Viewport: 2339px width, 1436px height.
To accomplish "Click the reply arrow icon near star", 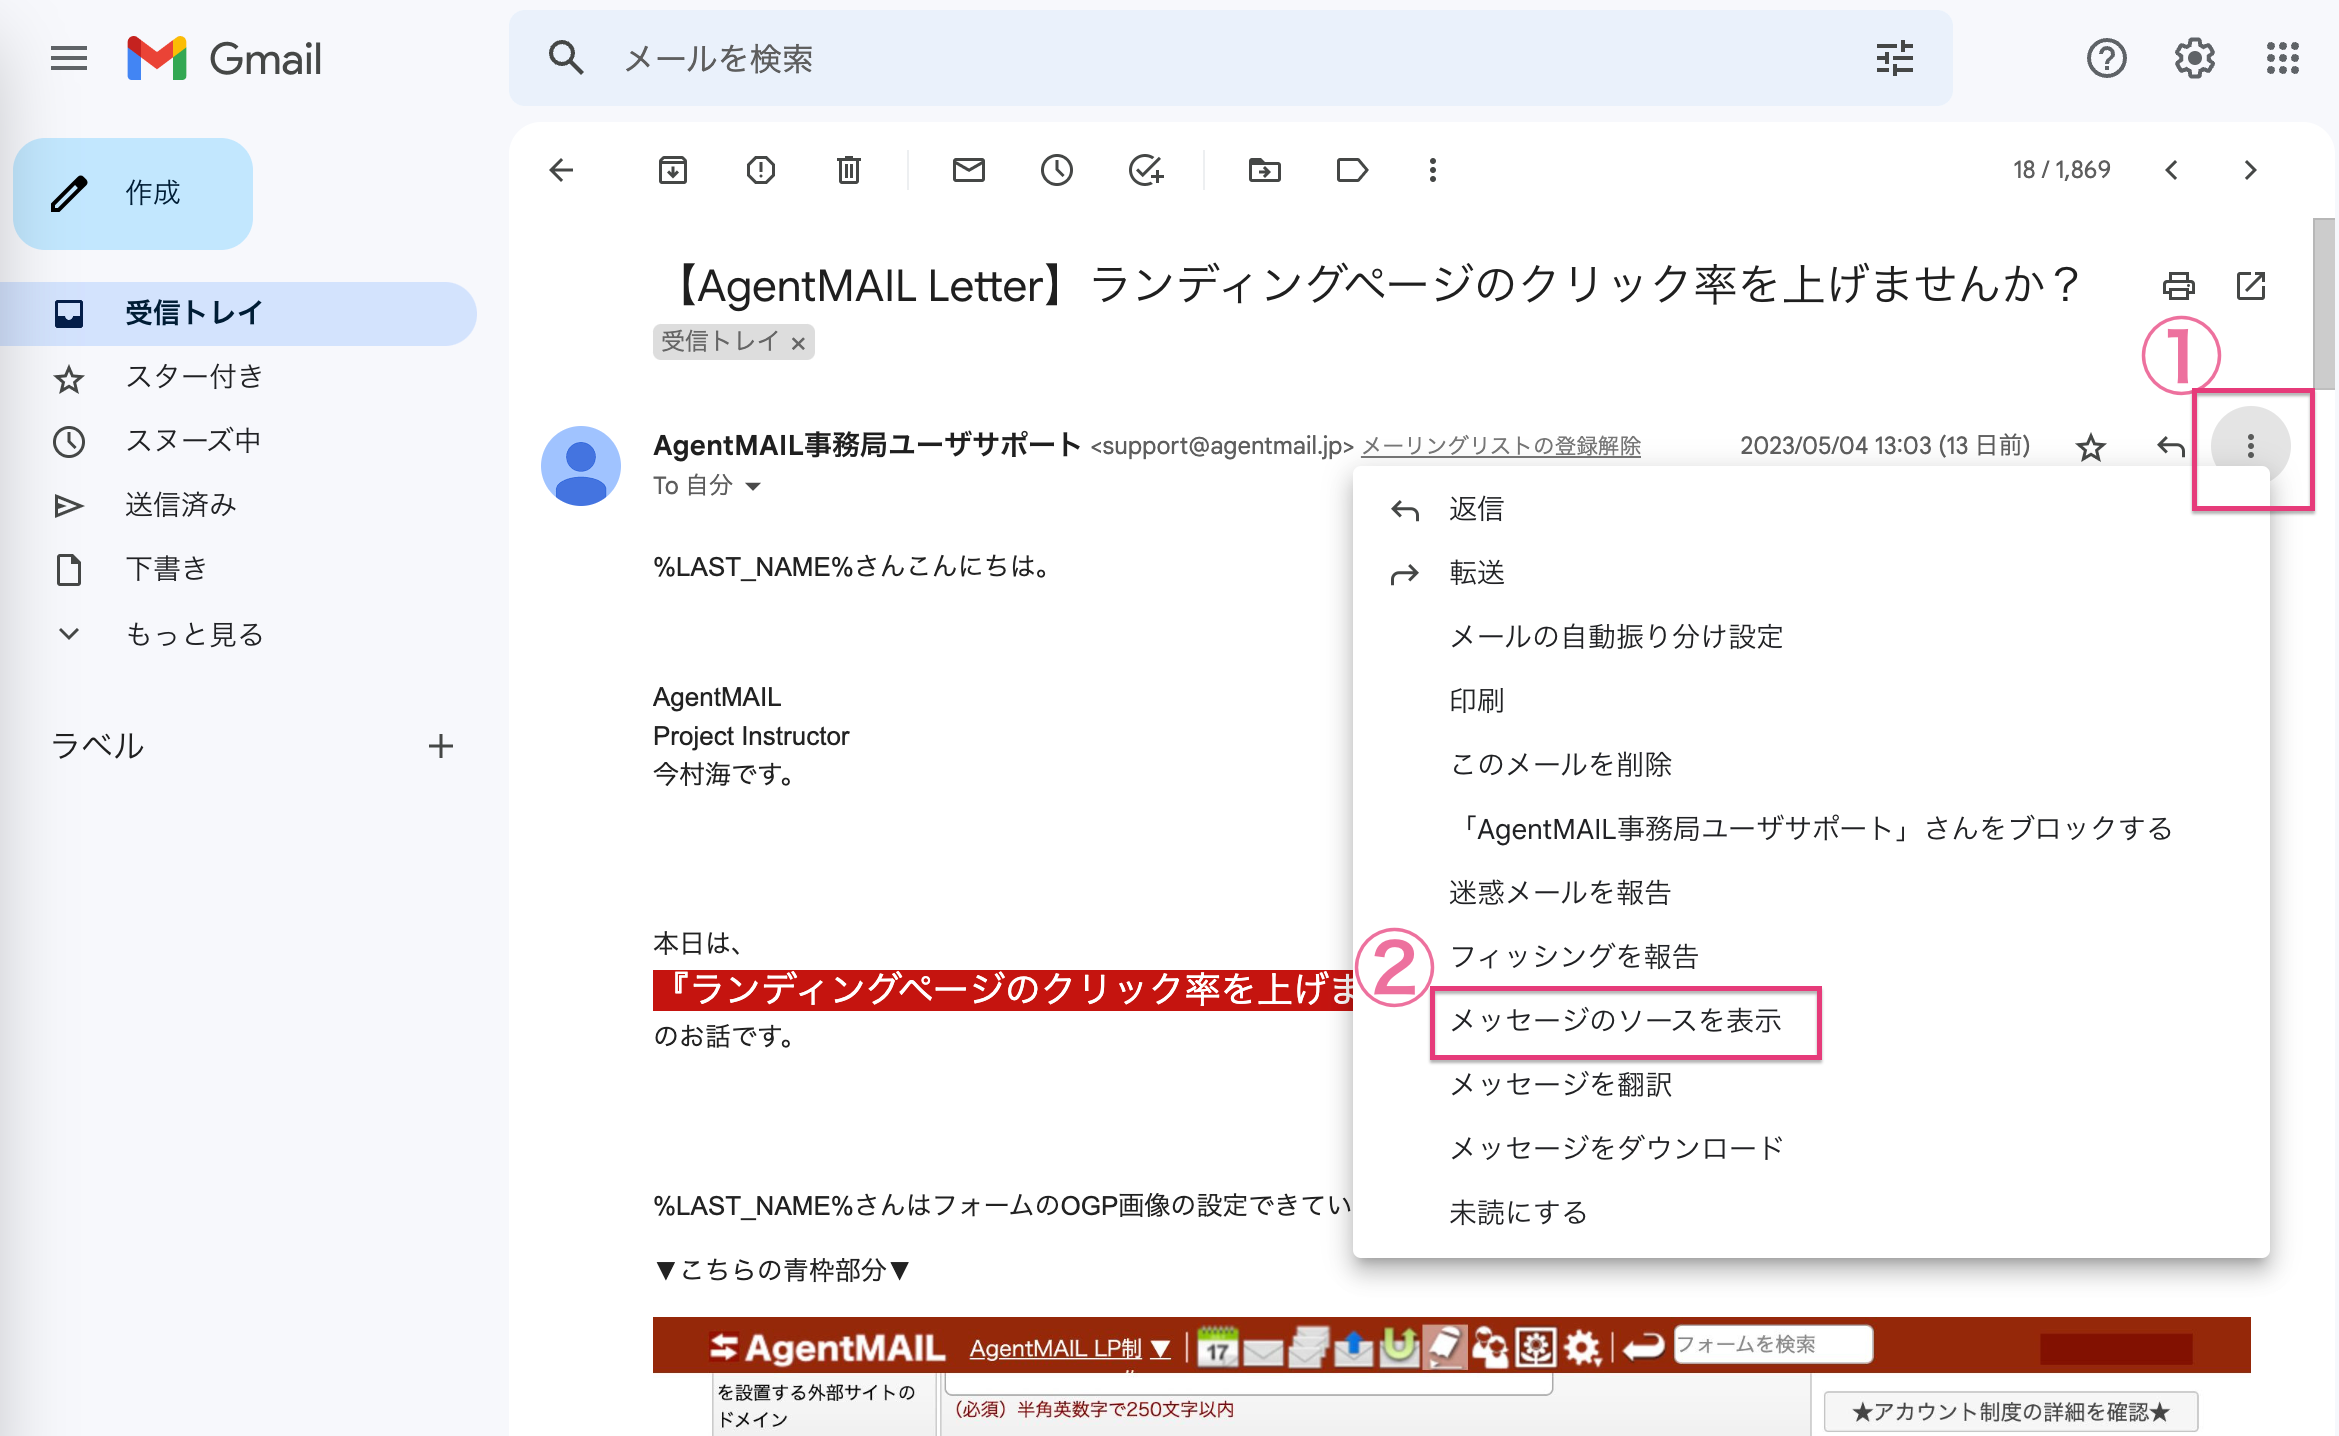I will tap(2170, 446).
